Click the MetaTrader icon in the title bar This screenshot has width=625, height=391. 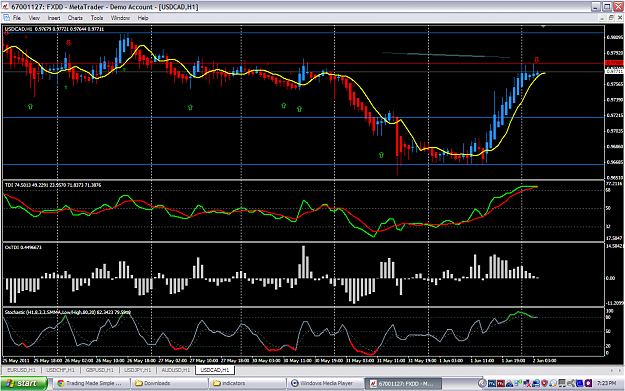click(x=5, y=6)
